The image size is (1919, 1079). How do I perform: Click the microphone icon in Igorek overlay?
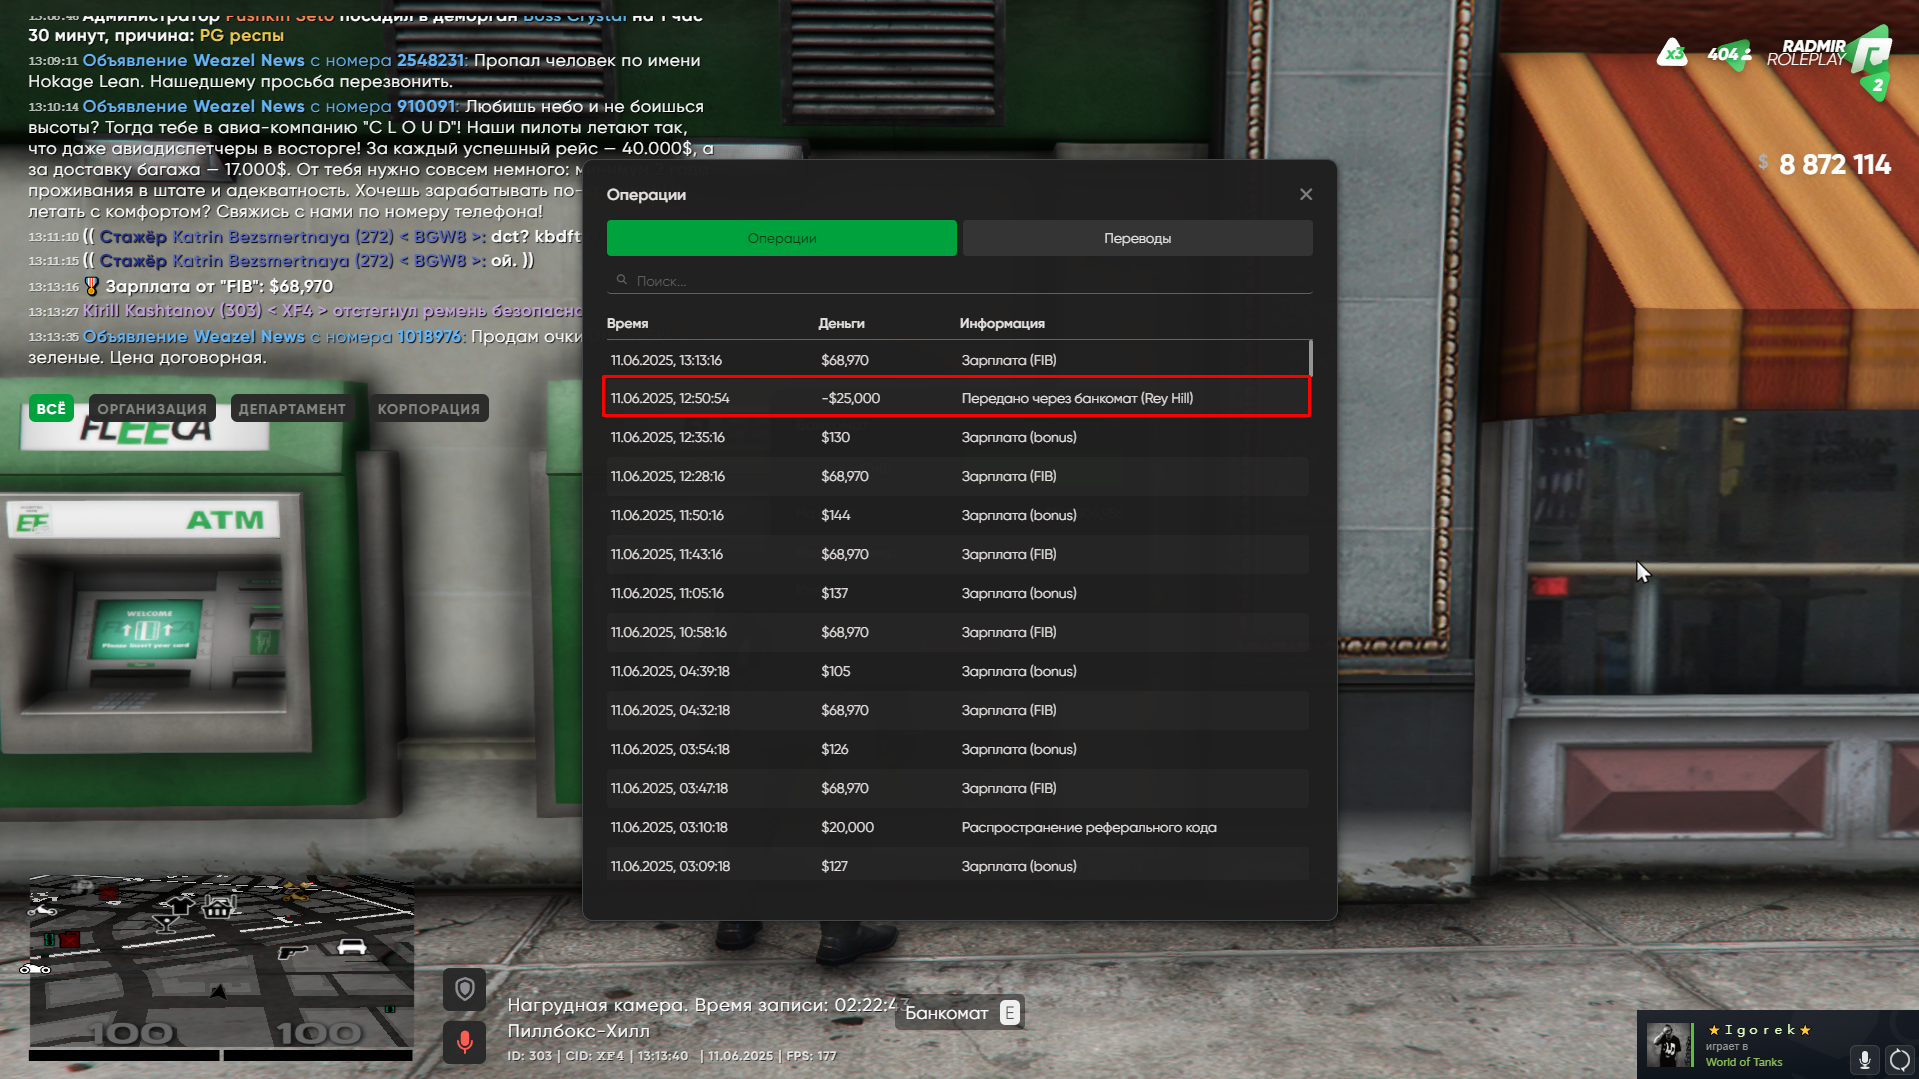[x=1864, y=1059]
